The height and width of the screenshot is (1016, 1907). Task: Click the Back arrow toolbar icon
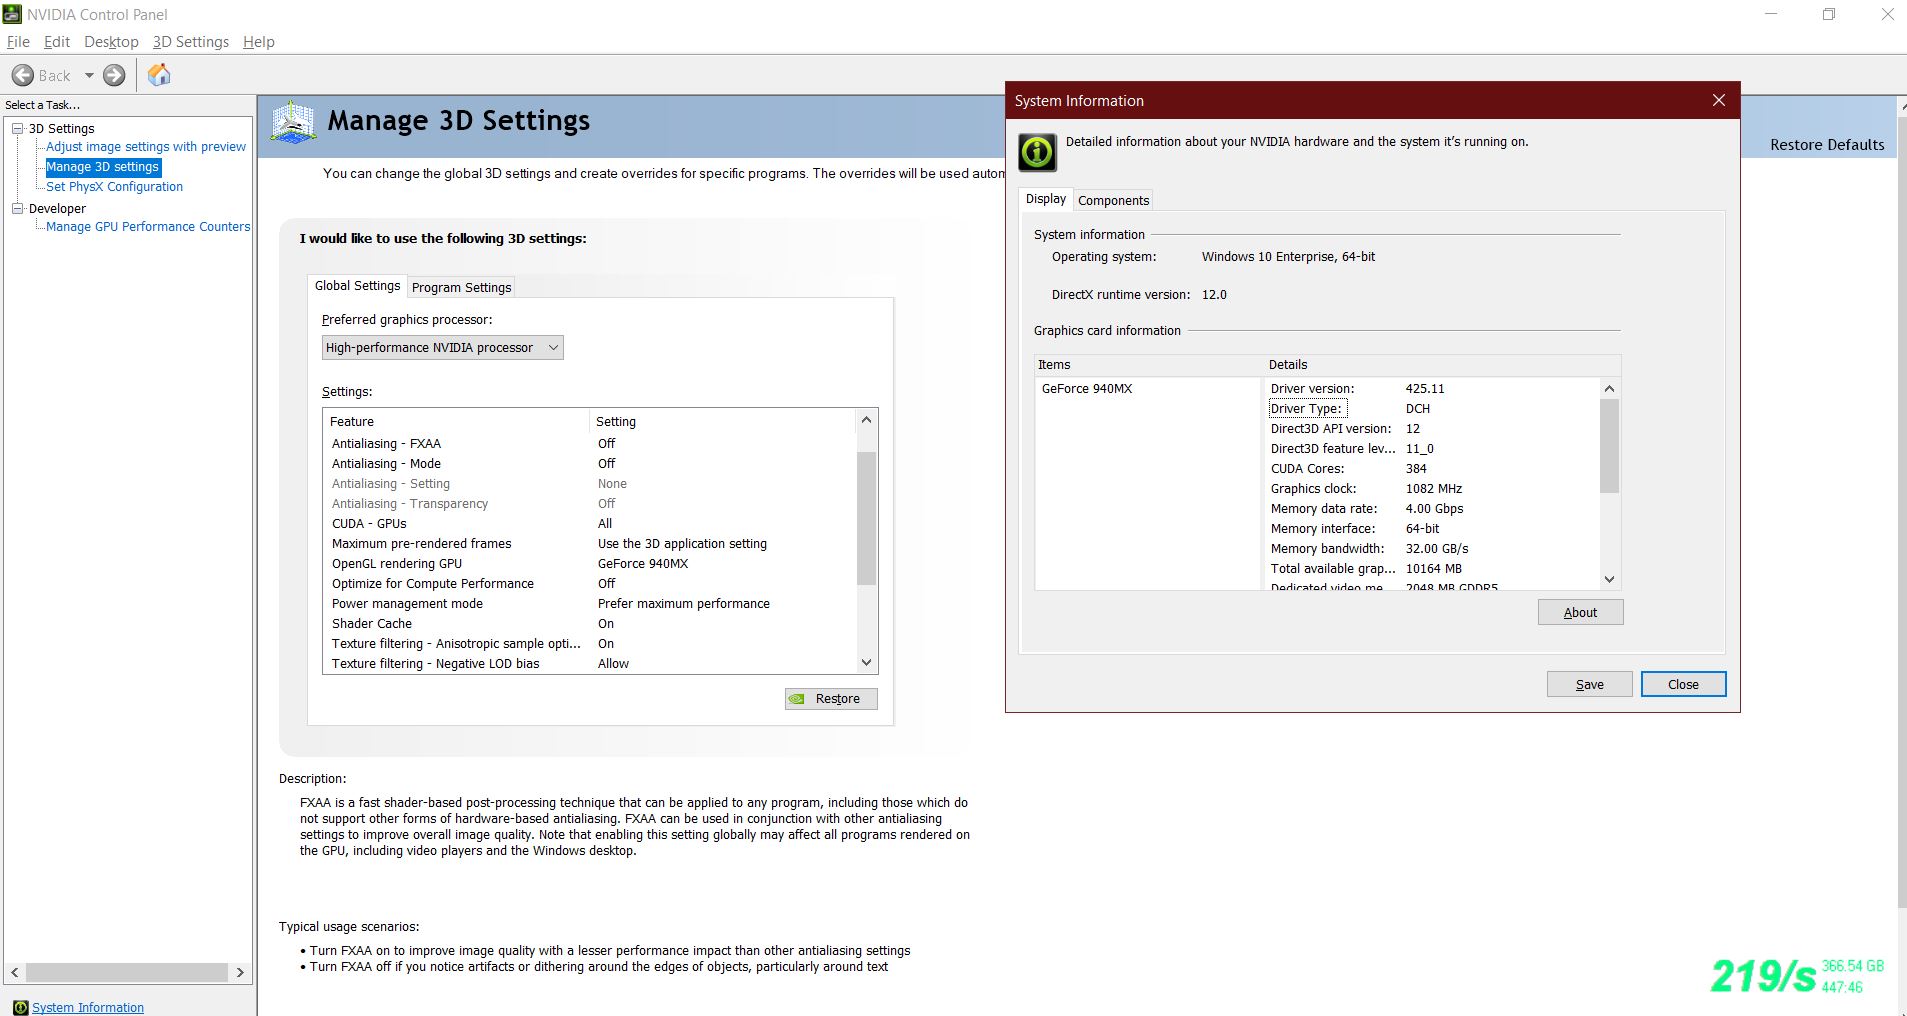click(x=23, y=75)
